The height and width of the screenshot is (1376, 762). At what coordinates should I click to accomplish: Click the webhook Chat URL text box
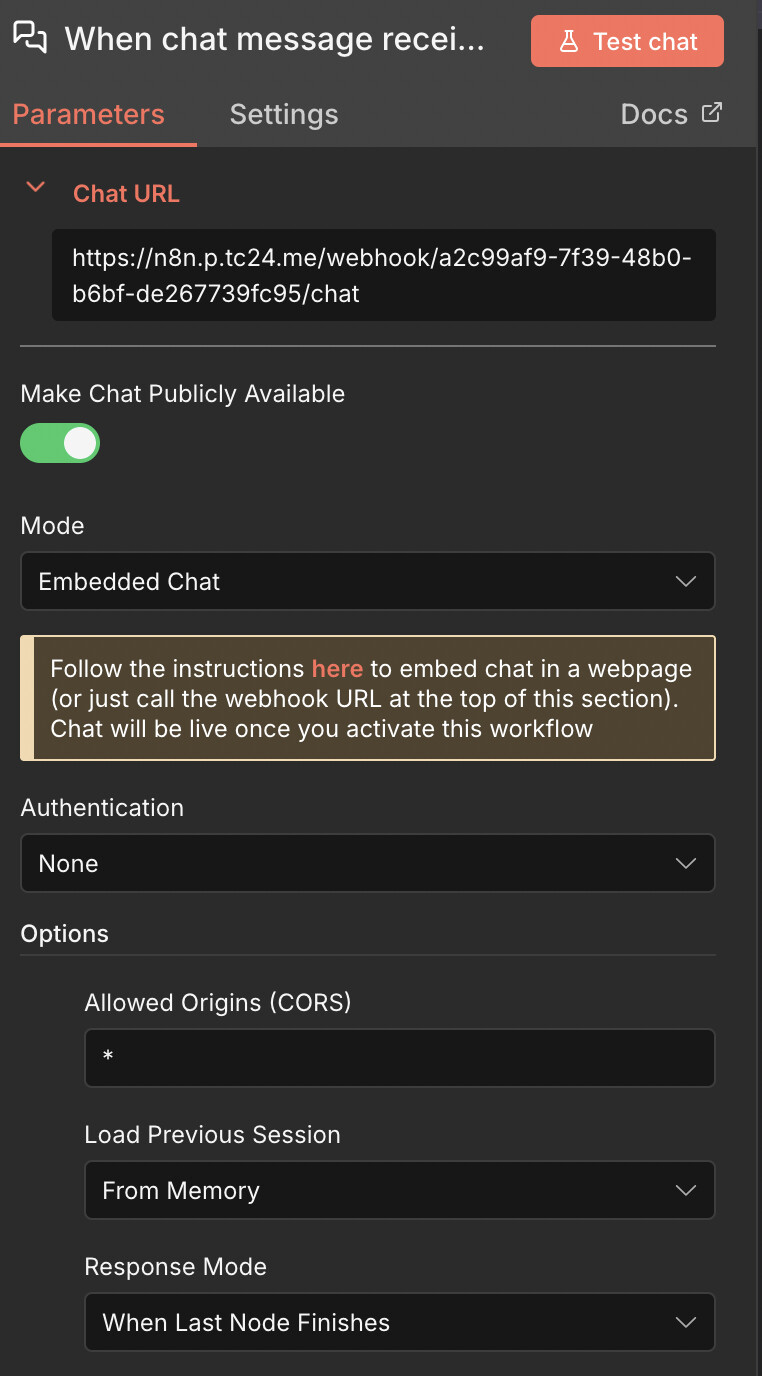click(383, 275)
